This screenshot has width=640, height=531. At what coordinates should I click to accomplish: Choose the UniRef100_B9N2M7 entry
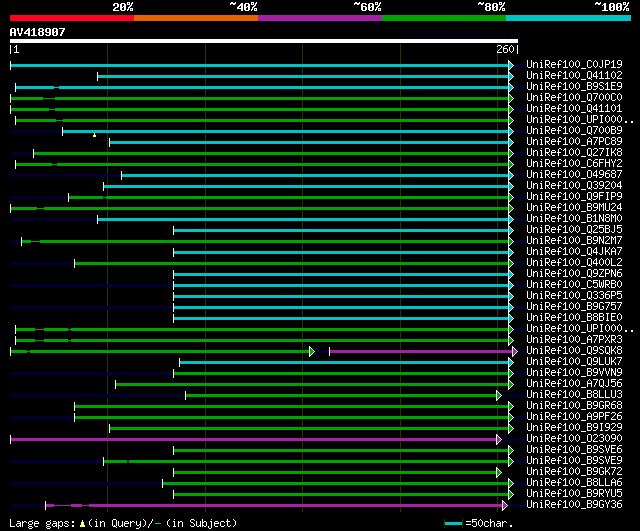(x=574, y=241)
